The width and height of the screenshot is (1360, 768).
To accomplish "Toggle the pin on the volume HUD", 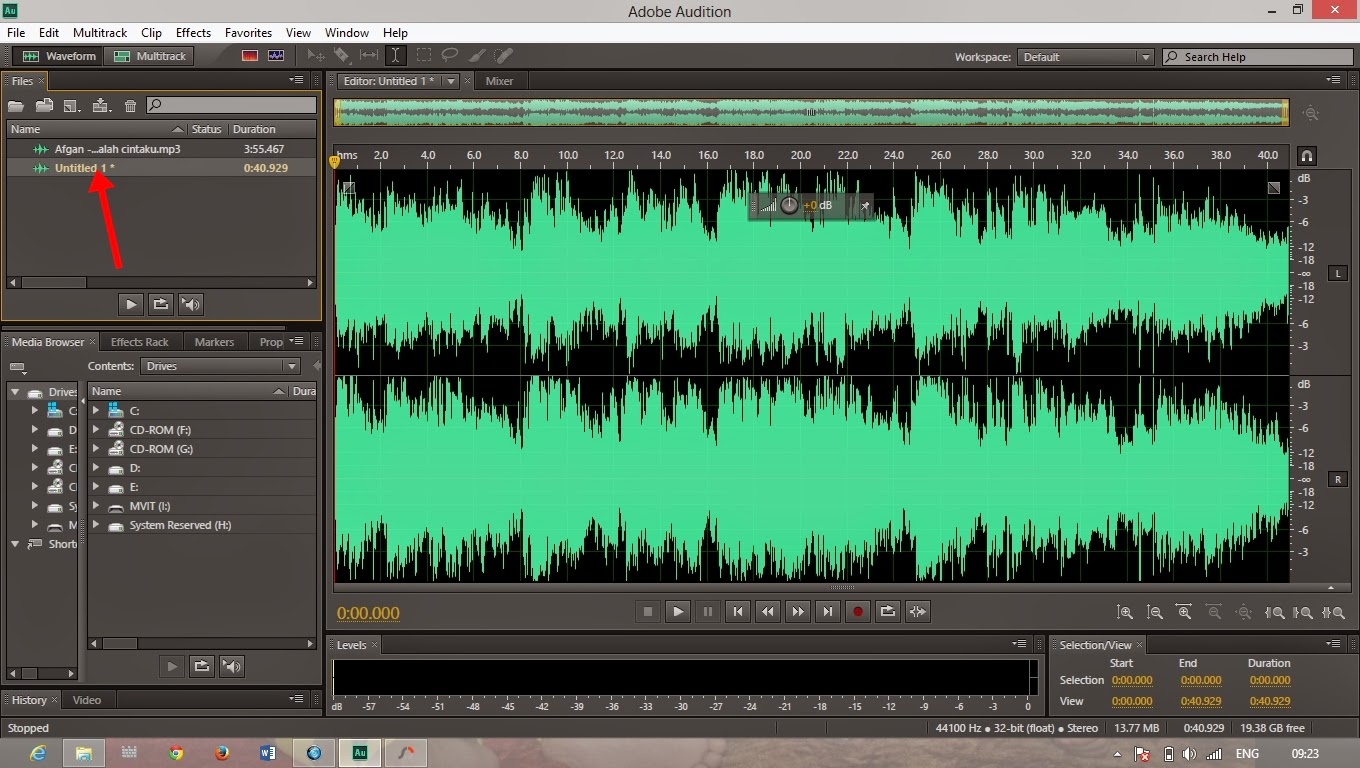I will coord(865,206).
